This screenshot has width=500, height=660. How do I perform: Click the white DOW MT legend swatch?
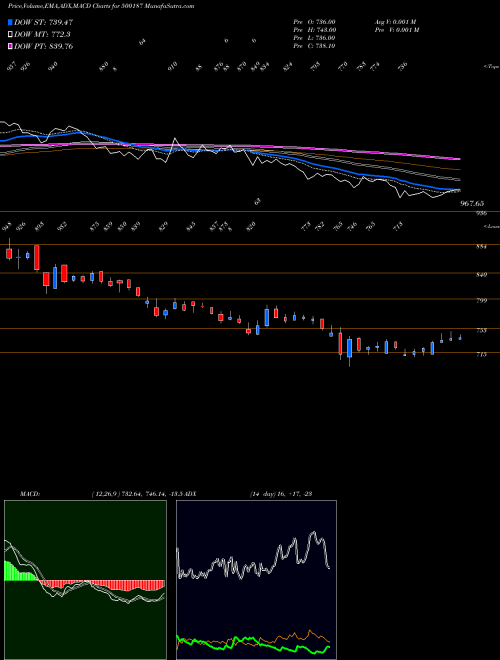[x=10, y=35]
